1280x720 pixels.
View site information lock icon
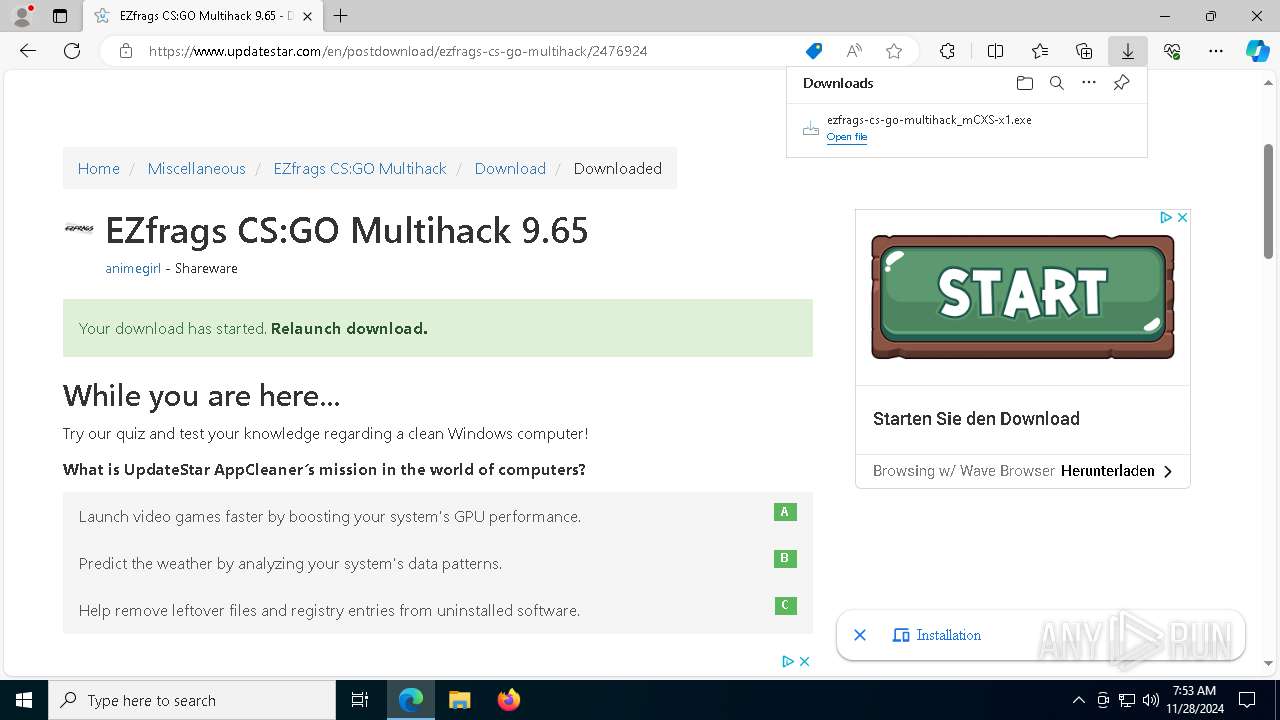[126, 51]
